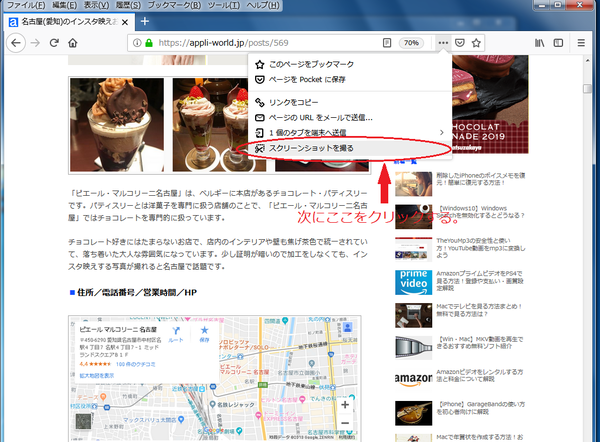Expand 1 個のタブを端末へ送信 submenu arrow

(442, 133)
